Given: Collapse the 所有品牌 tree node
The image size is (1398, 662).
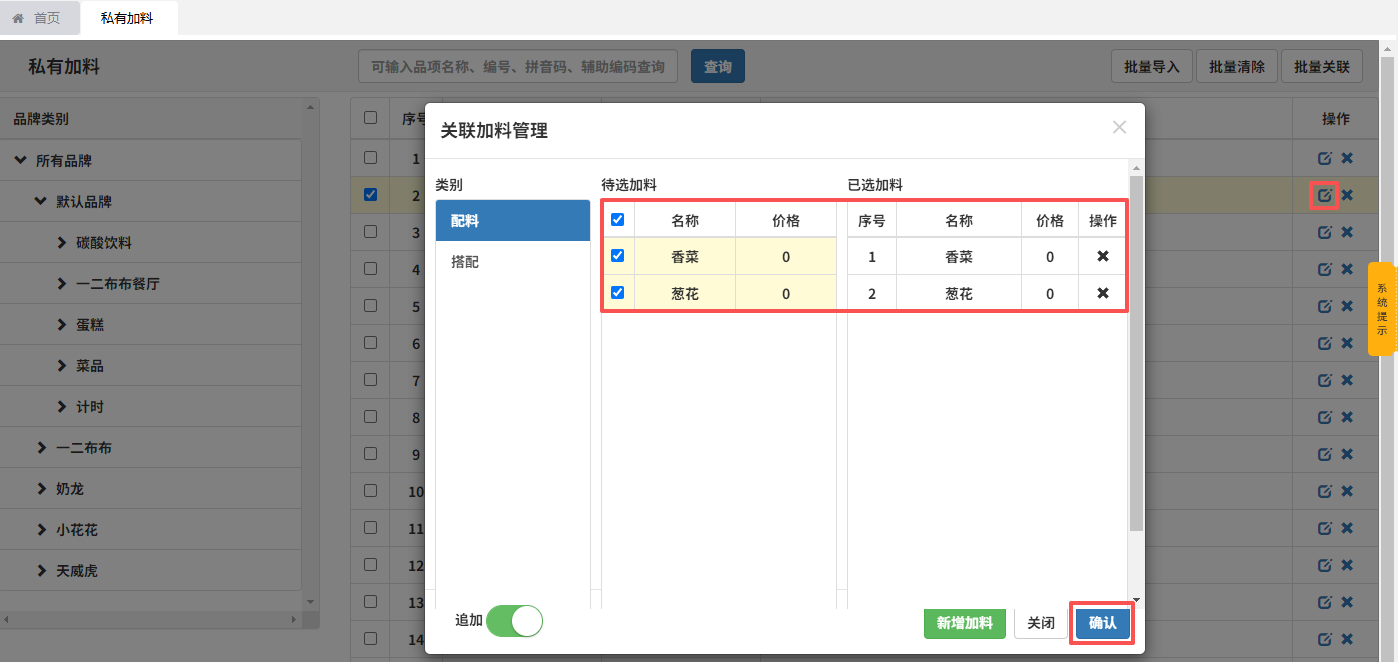Looking at the screenshot, I should pos(20,160).
